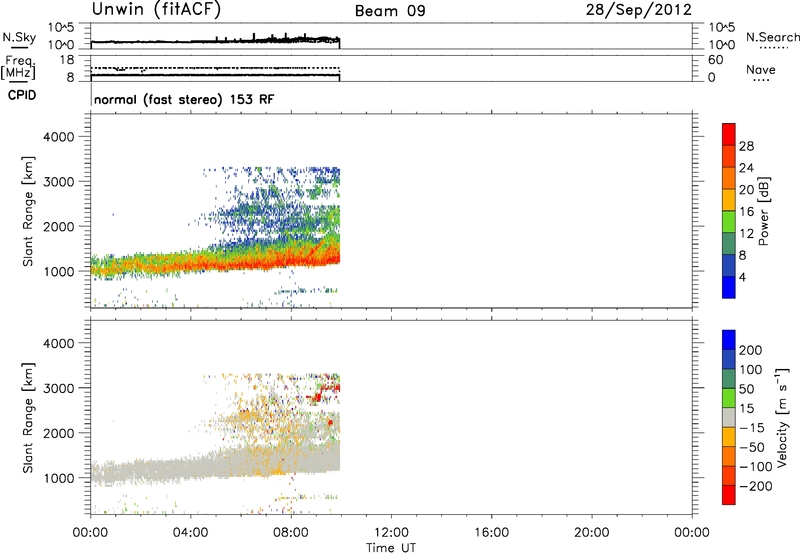Click the 'Time UT' axis label

[x=391, y=547]
